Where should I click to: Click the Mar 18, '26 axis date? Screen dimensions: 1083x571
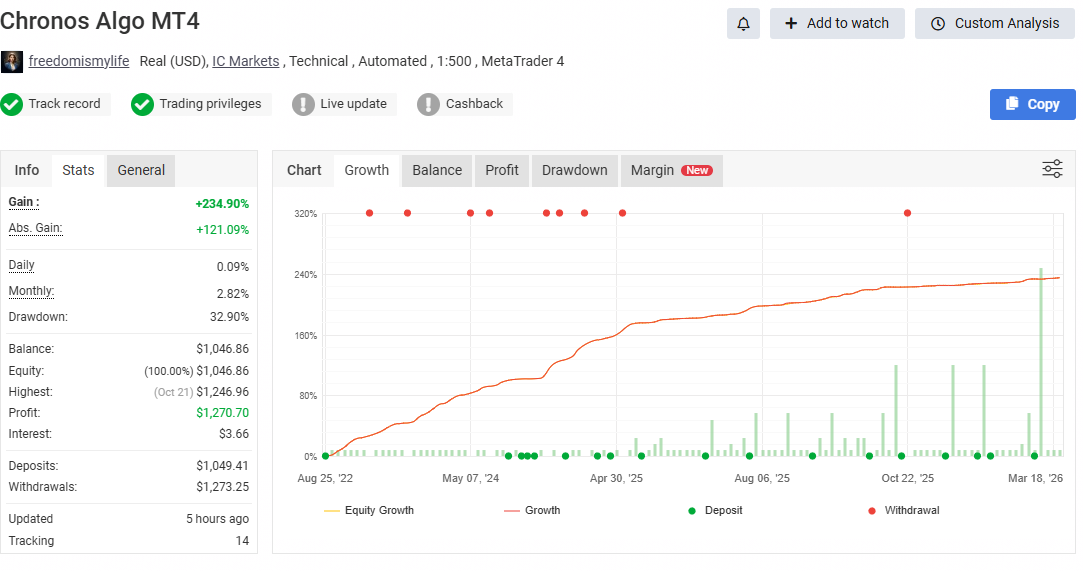click(1035, 478)
